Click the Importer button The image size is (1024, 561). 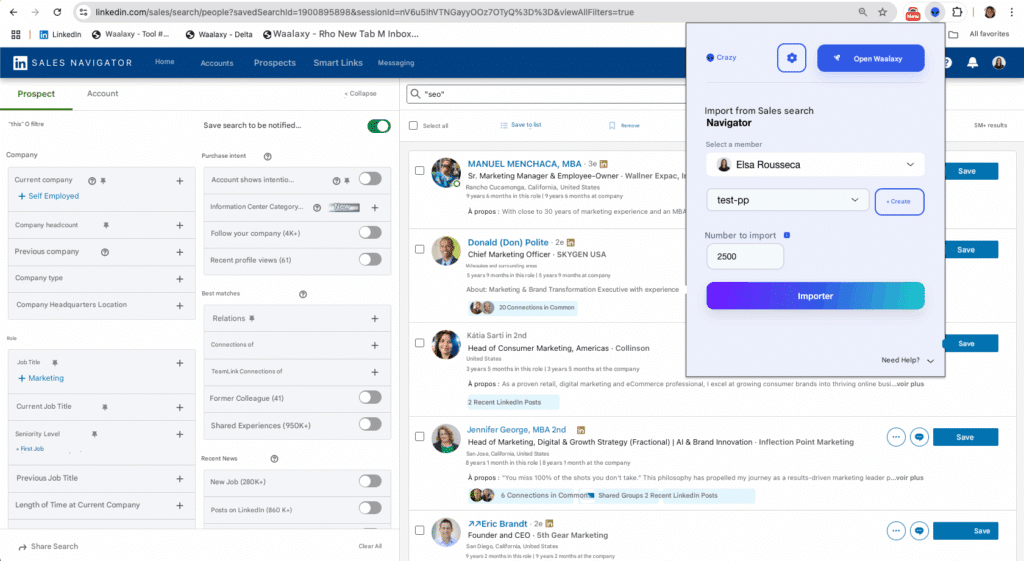(x=815, y=296)
